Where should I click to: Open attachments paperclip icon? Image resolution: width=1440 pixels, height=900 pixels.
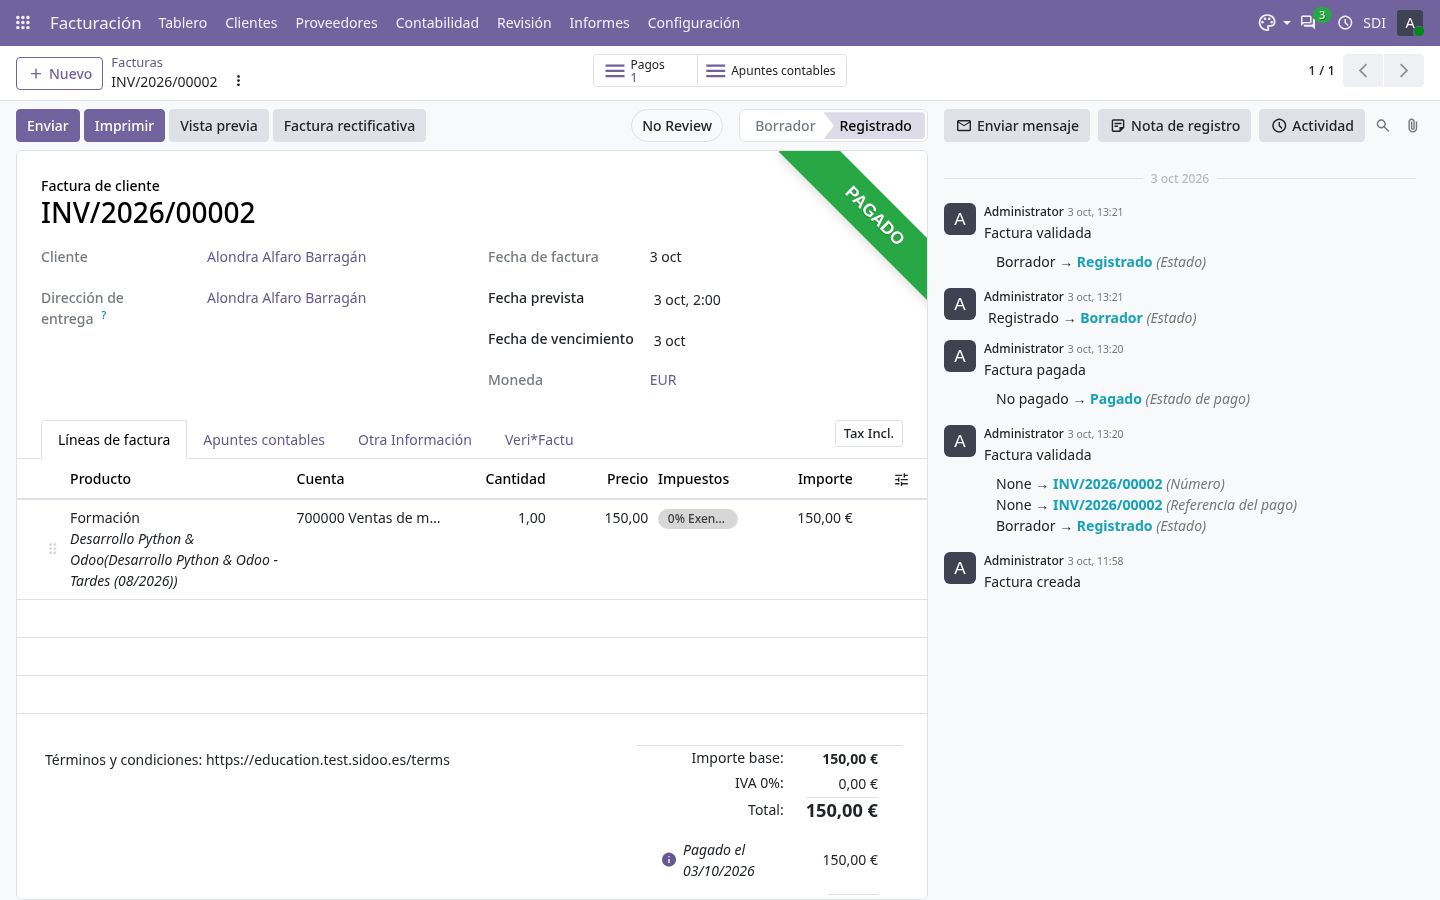1412,126
